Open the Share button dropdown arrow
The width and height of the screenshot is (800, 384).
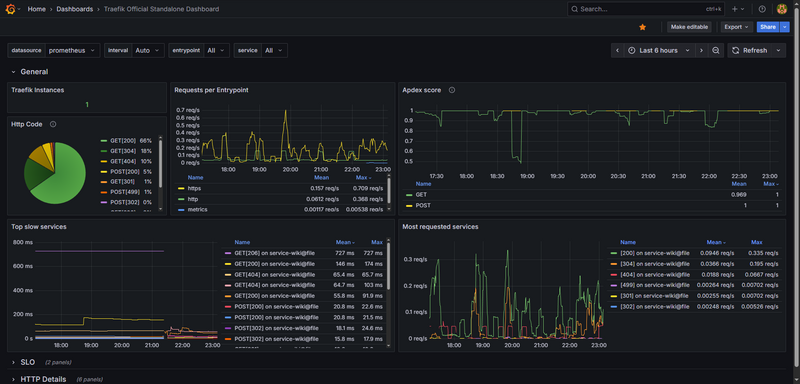tap(785, 27)
